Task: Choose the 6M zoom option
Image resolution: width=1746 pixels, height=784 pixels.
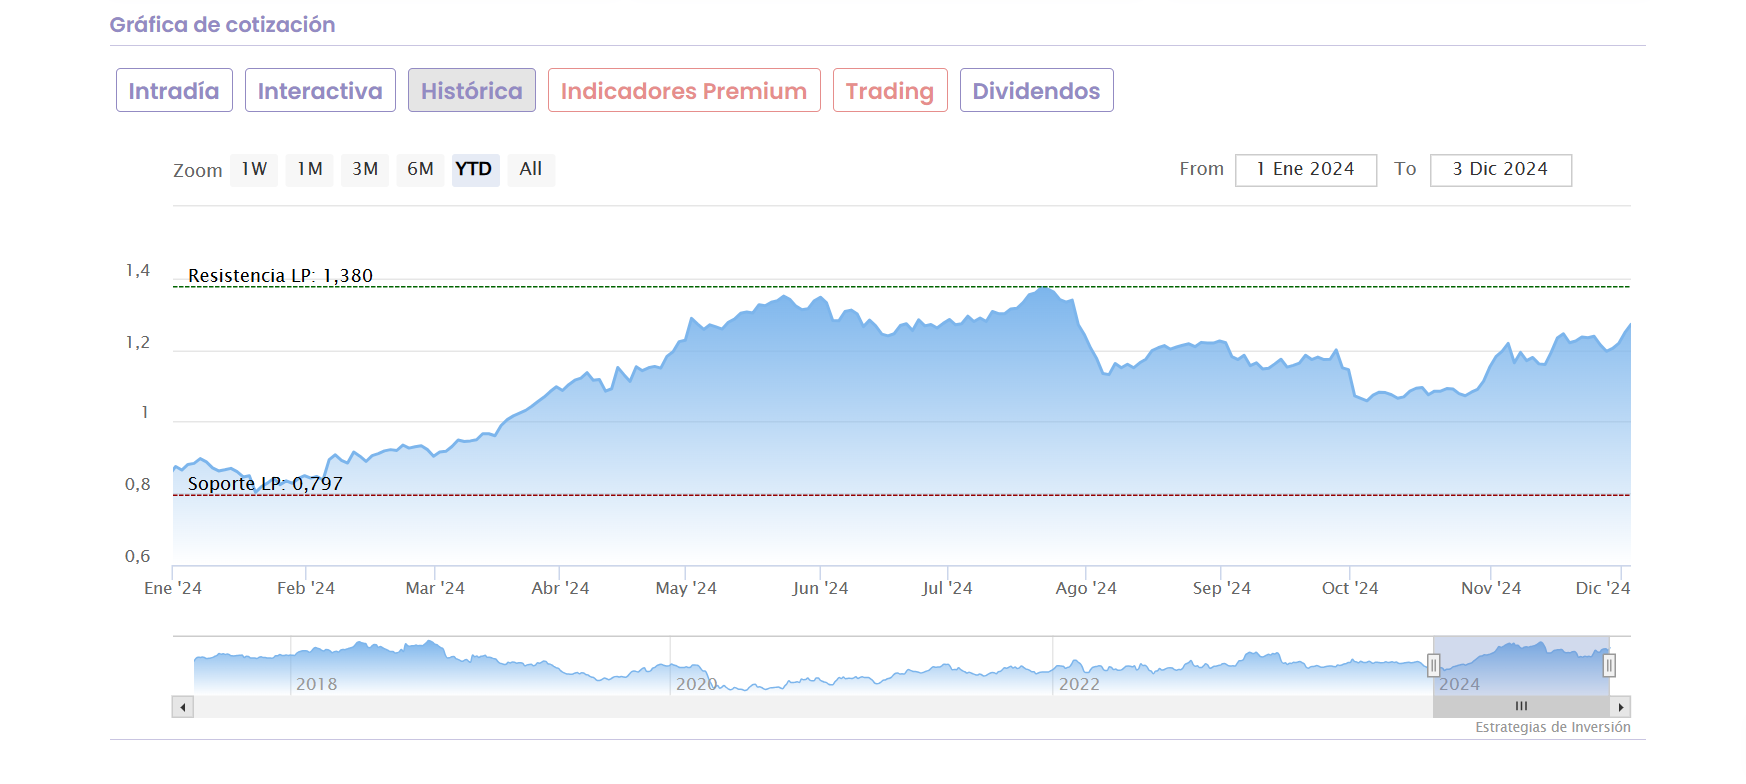Action: coord(420,170)
